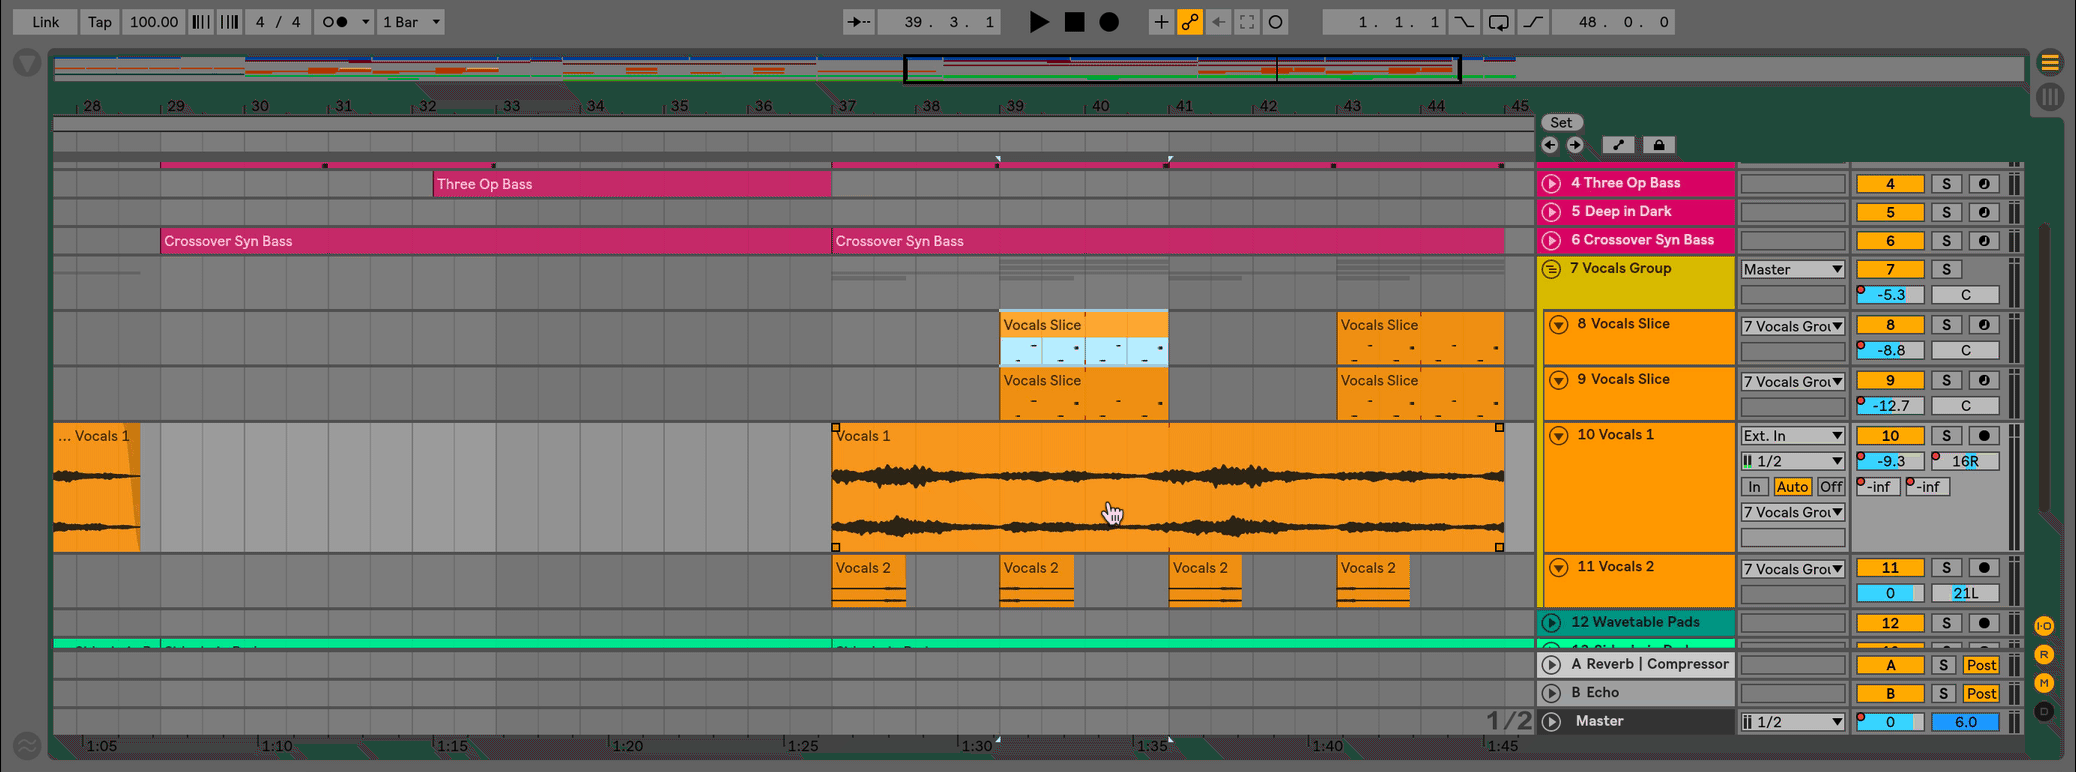2076x772 pixels.
Task: Click the Link button
Action: coord(45,22)
